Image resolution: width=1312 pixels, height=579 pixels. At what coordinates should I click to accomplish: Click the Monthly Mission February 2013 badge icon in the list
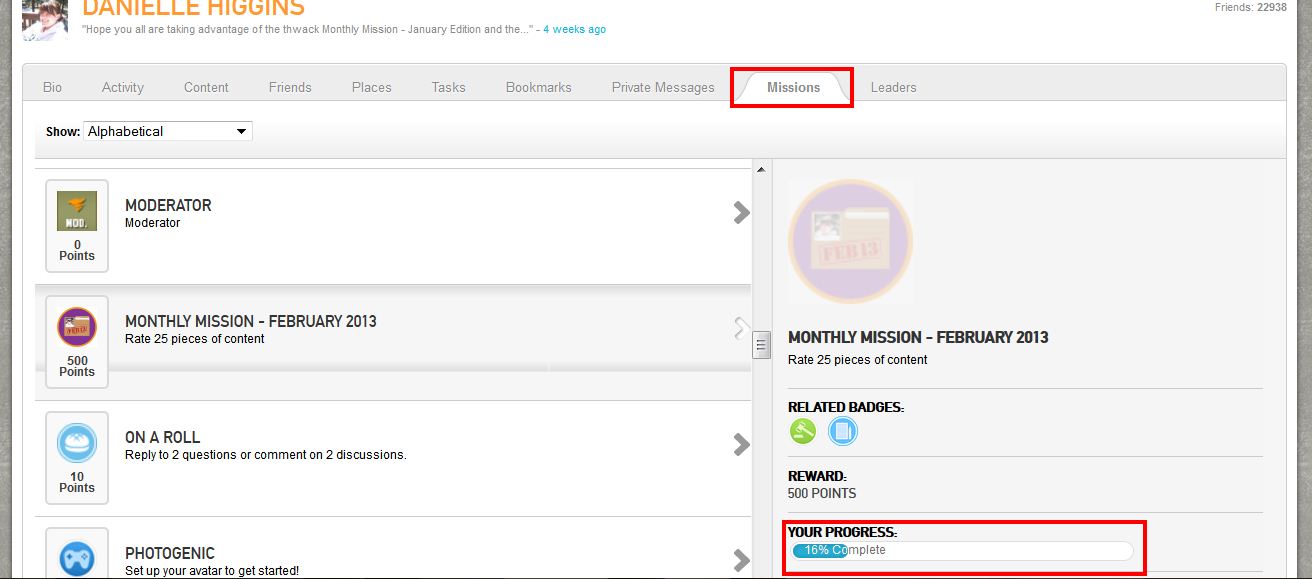pyautogui.click(x=77, y=327)
